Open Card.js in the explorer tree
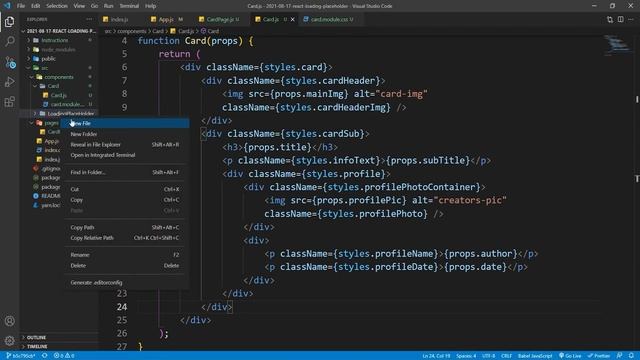The width and height of the screenshot is (640, 360). click(x=59, y=95)
